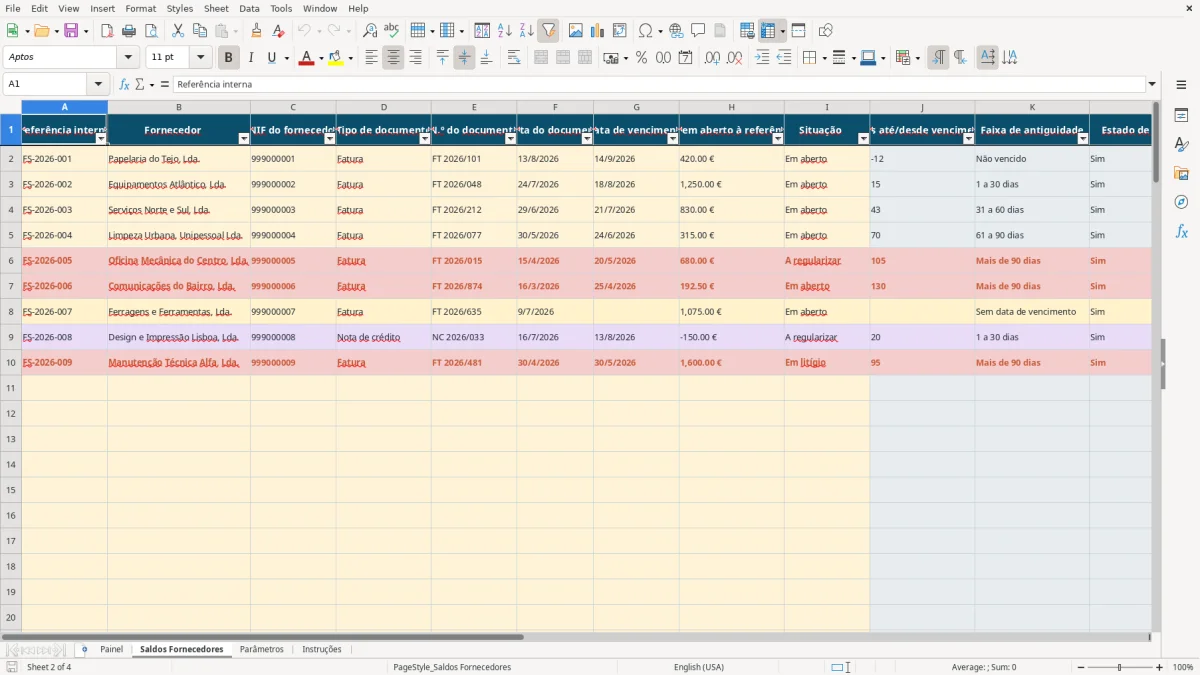The width and height of the screenshot is (1200, 675).
Task: Switch to the Painel sheet tab
Action: click(112, 649)
